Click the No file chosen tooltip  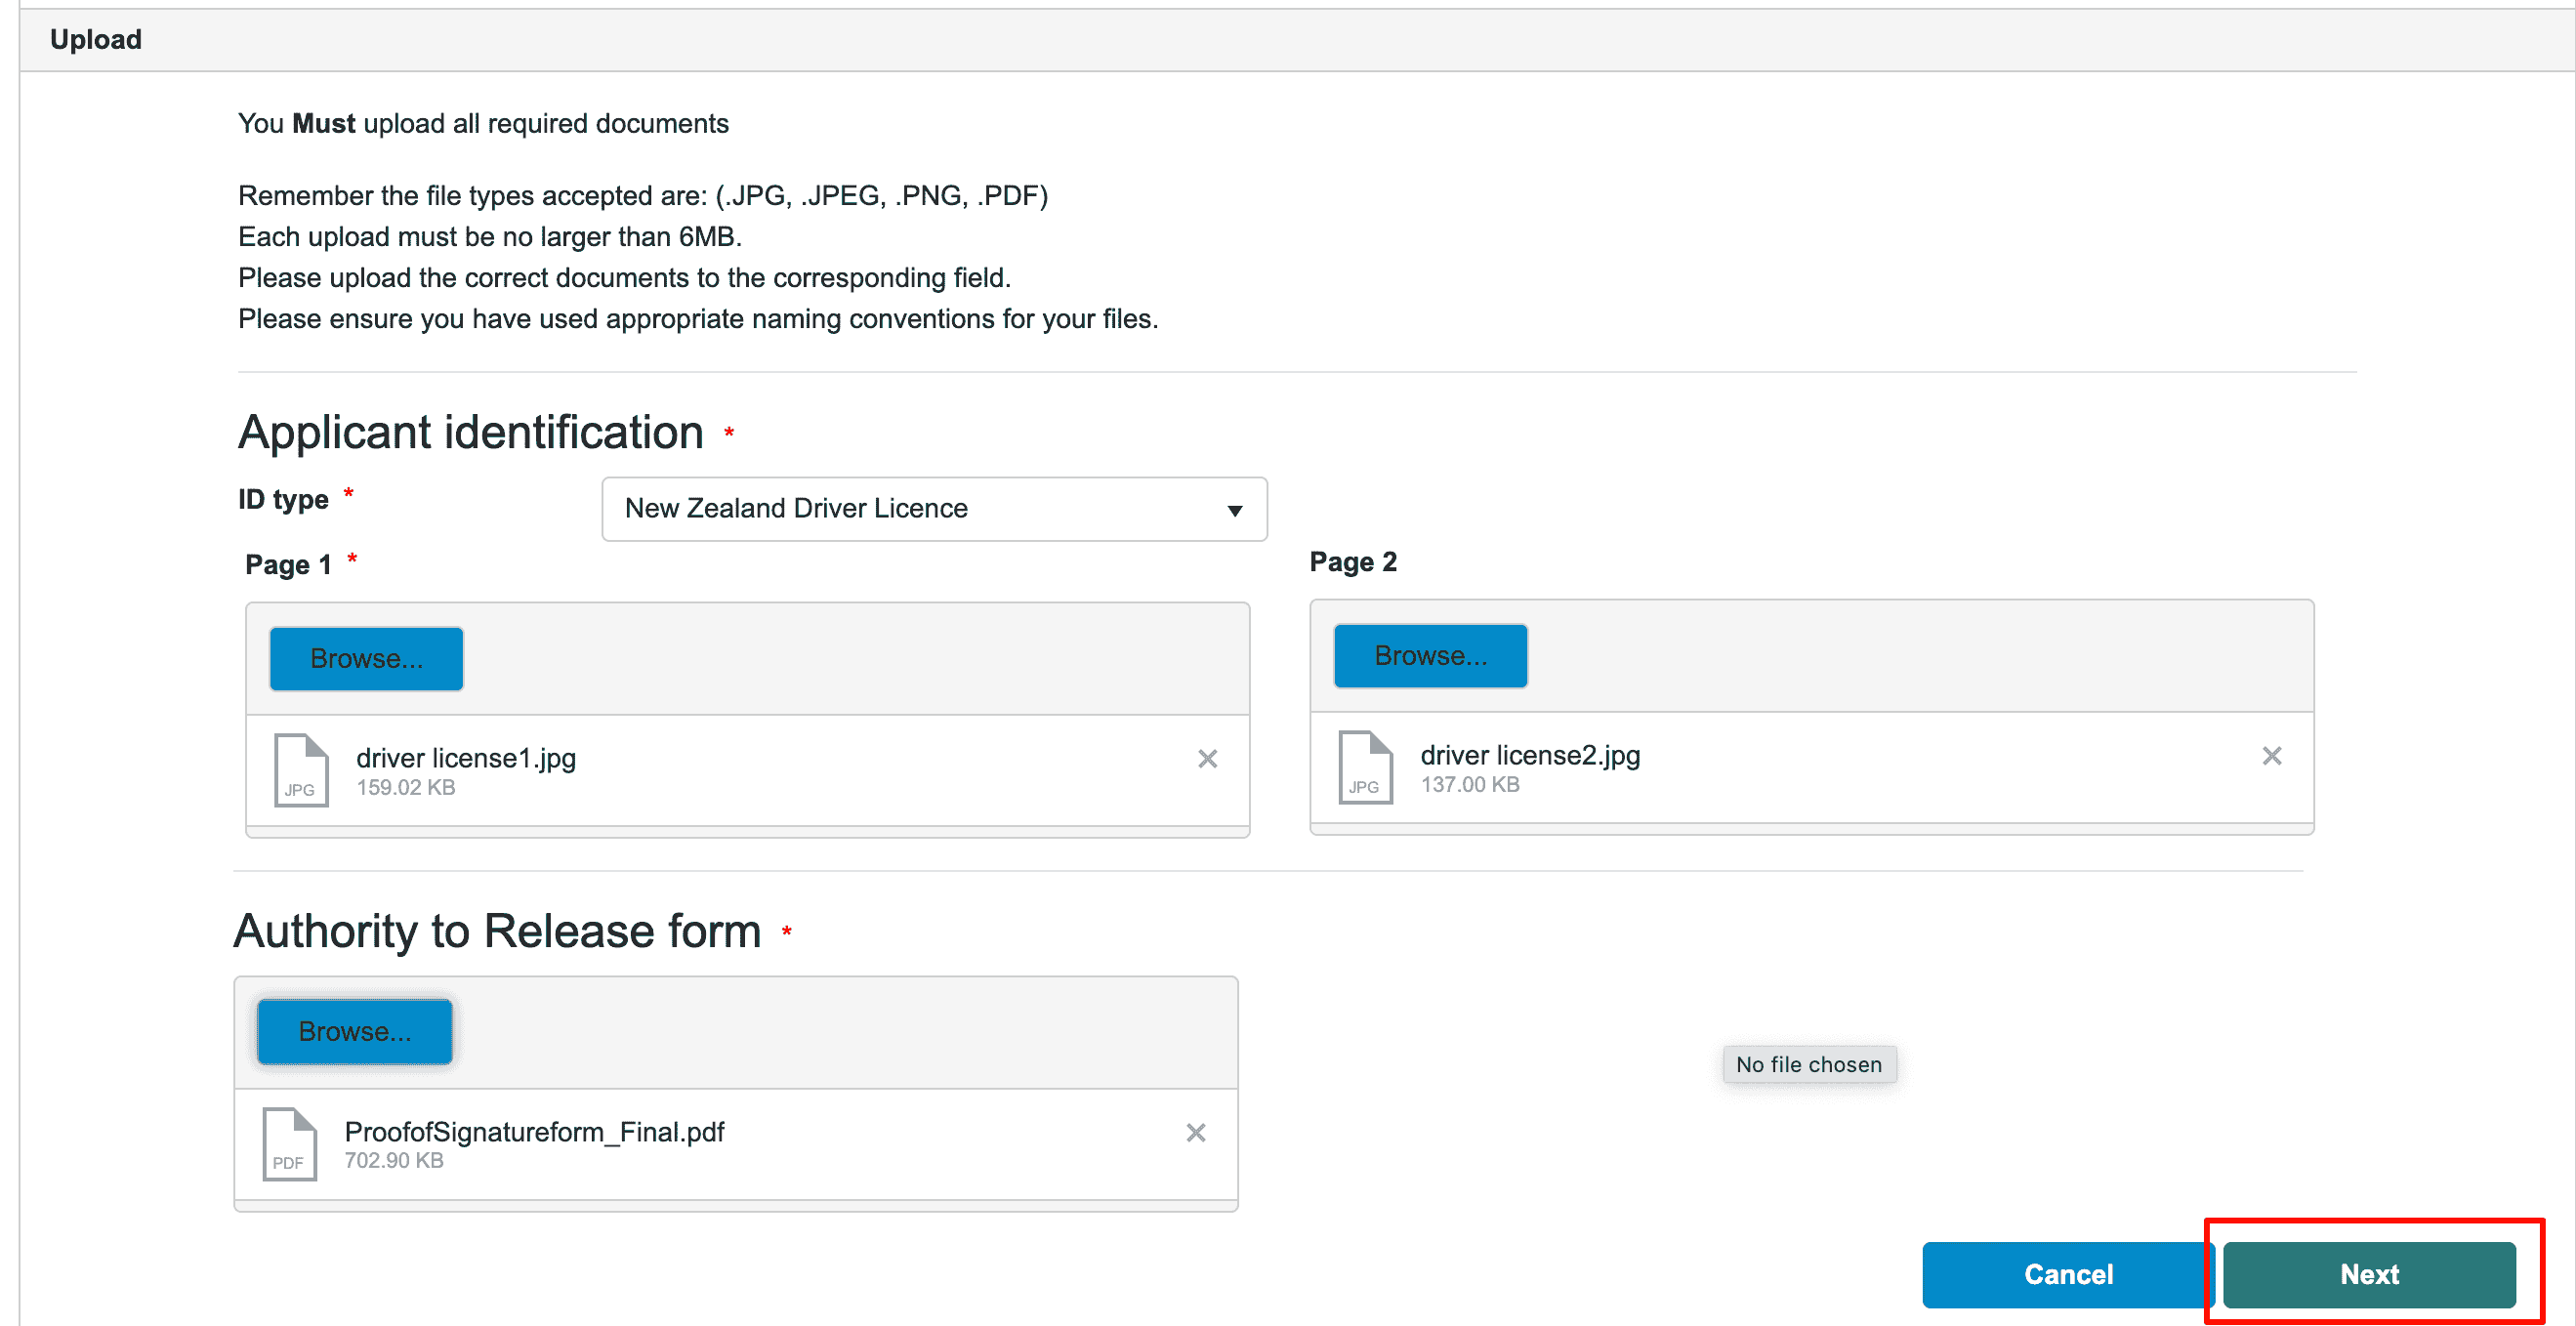tap(1808, 1064)
